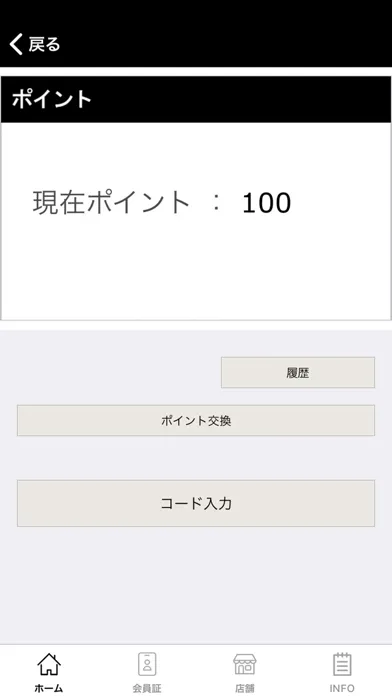The width and height of the screenshot is (392, 696).
Task: Tap the house icon in bottom bar
Action: [49, 664]
